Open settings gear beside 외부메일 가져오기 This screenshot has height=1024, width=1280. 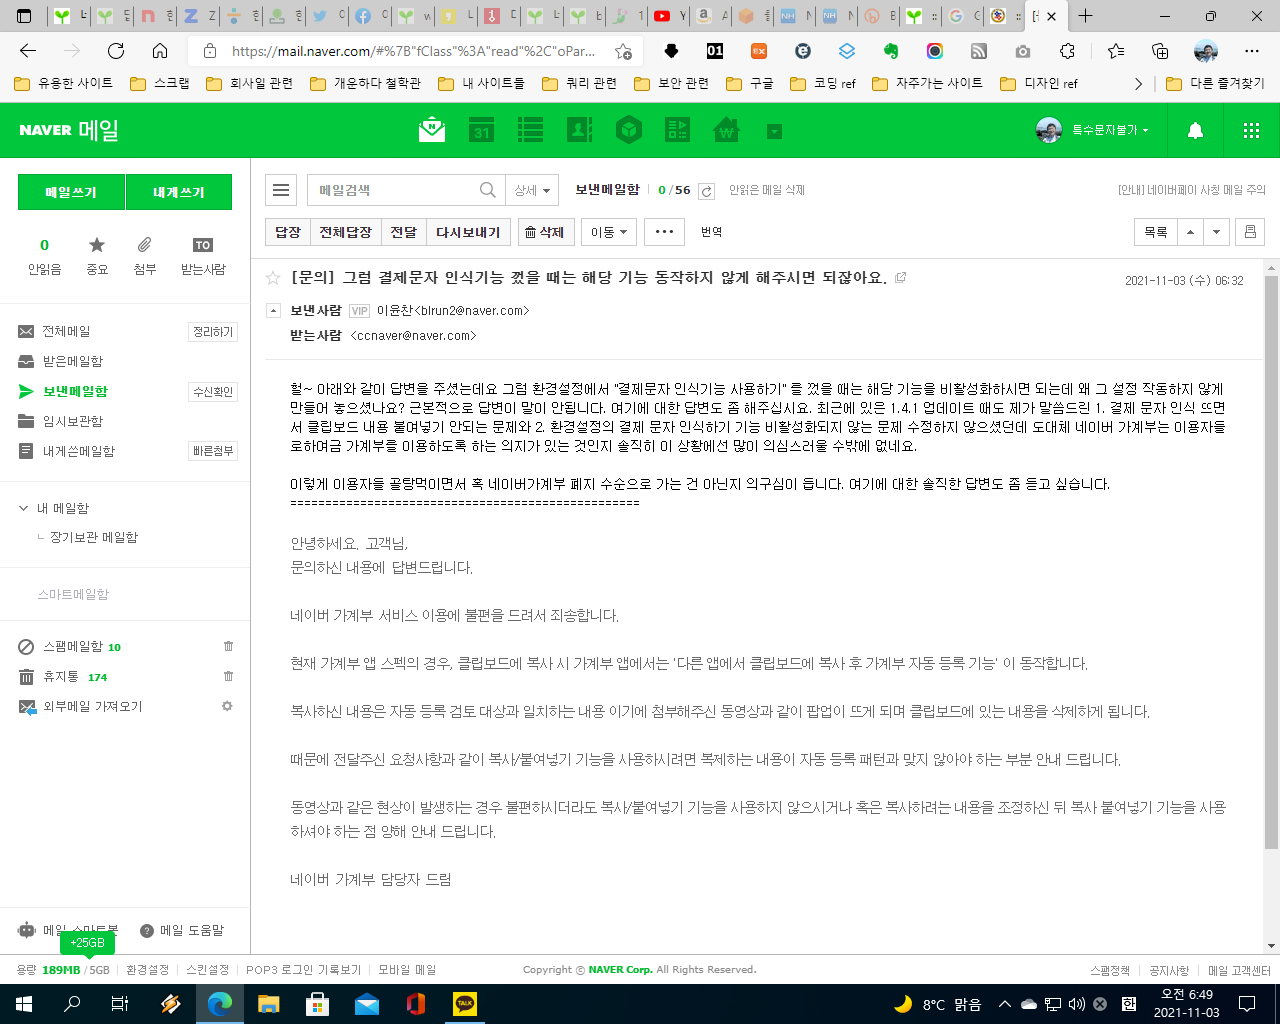pos(227,706)
